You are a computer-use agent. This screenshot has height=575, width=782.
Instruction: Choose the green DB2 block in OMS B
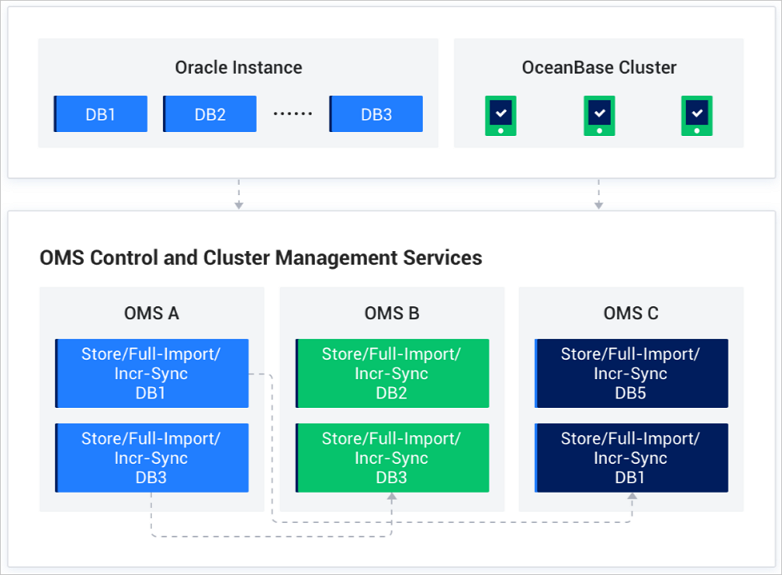[x=391, y=373]
